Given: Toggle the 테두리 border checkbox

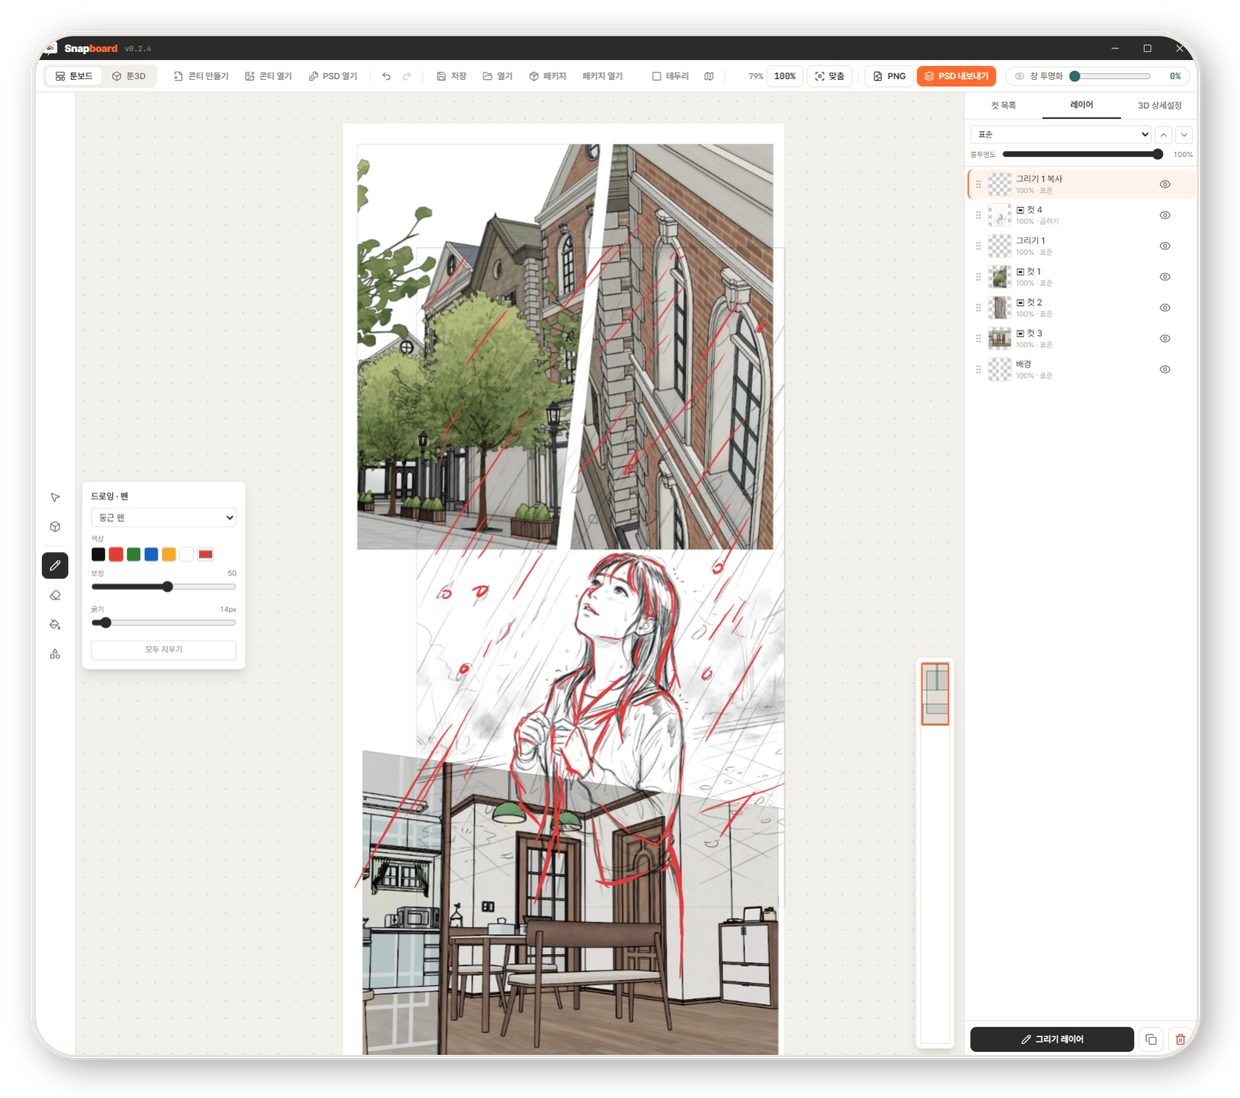Looking at the screenshot, I should [x=671, y=76].
